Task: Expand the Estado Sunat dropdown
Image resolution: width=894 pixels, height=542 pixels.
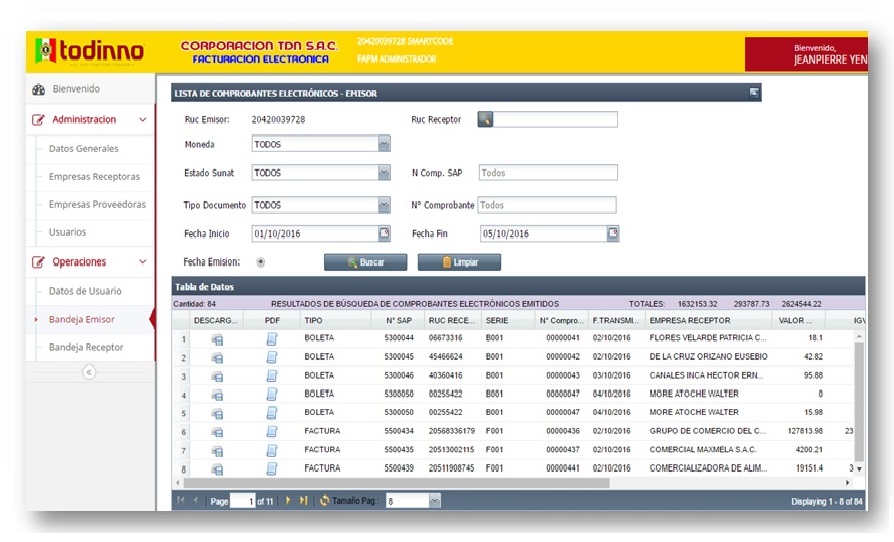Action: [x=384, y=173]
